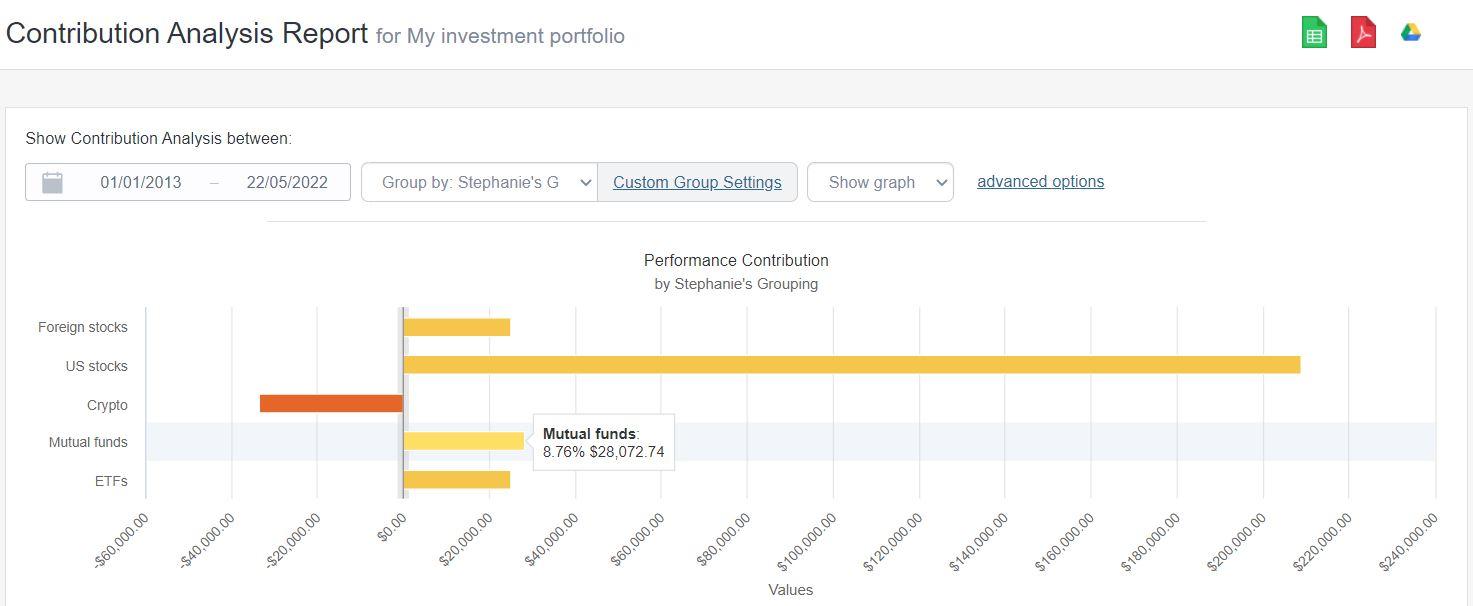Click the Crypto category label

109,405
